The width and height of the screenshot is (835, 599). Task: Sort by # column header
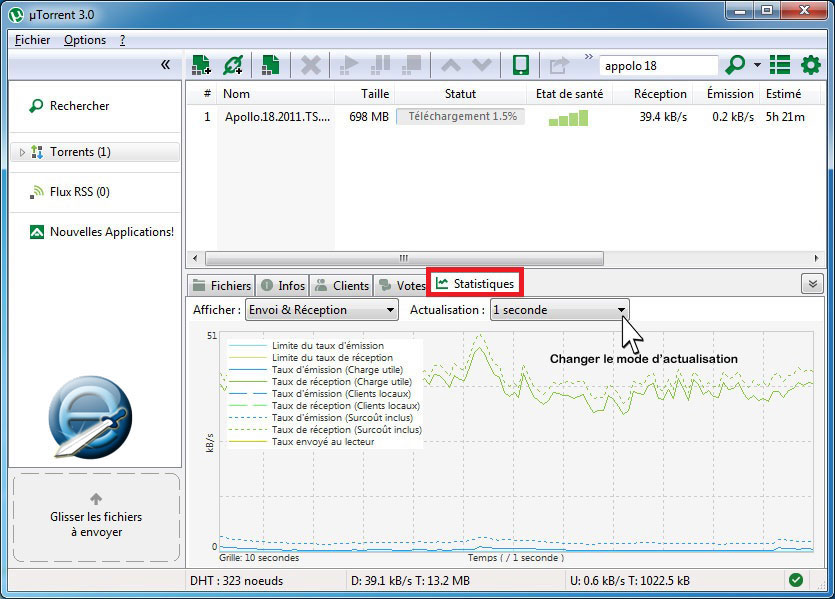(207, 94)
